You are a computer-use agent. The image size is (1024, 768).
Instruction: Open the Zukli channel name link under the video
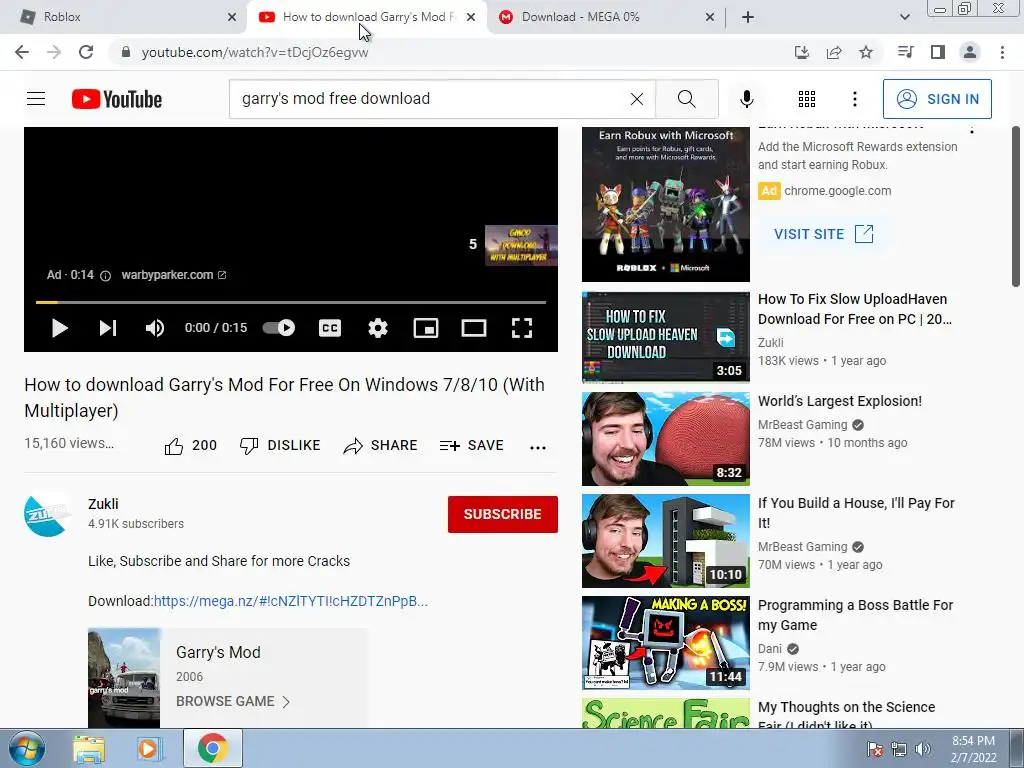(x=103, y=504)
